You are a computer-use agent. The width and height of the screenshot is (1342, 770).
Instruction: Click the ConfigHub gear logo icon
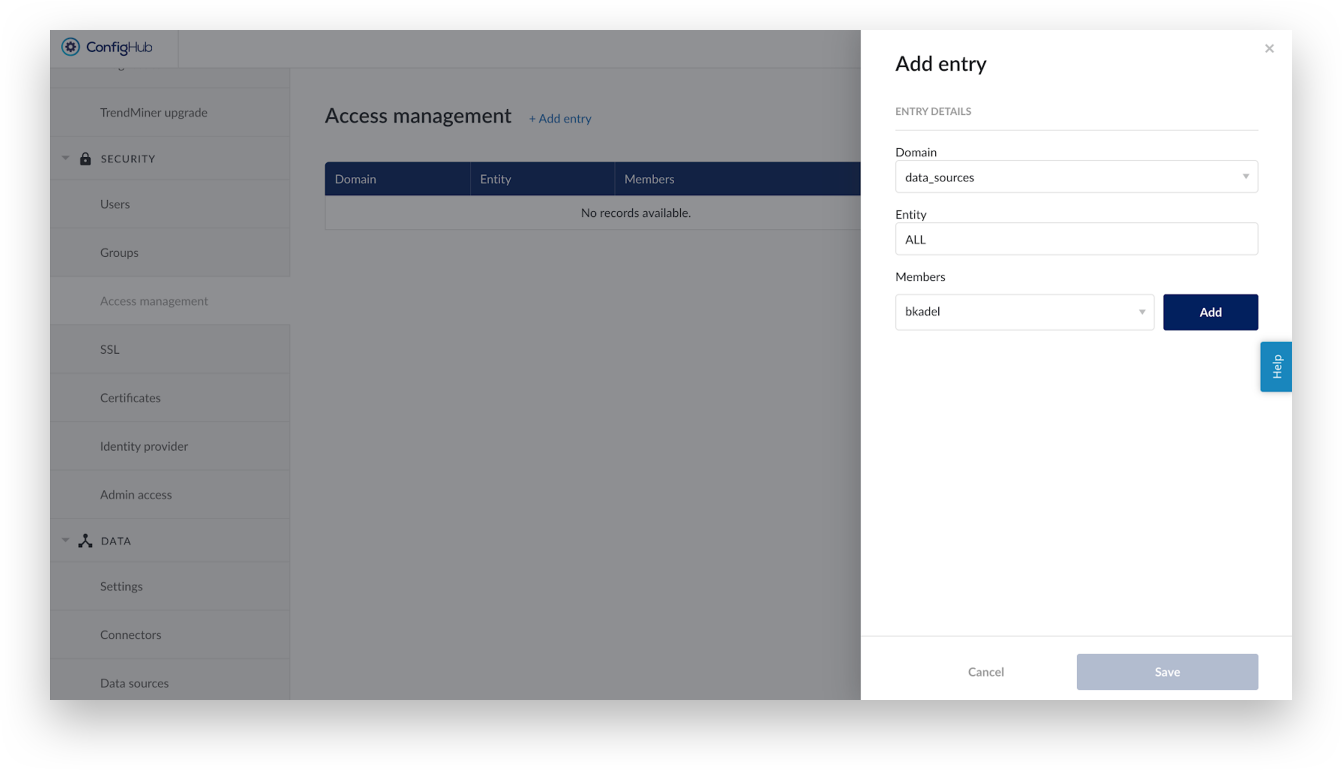(70, 47)
